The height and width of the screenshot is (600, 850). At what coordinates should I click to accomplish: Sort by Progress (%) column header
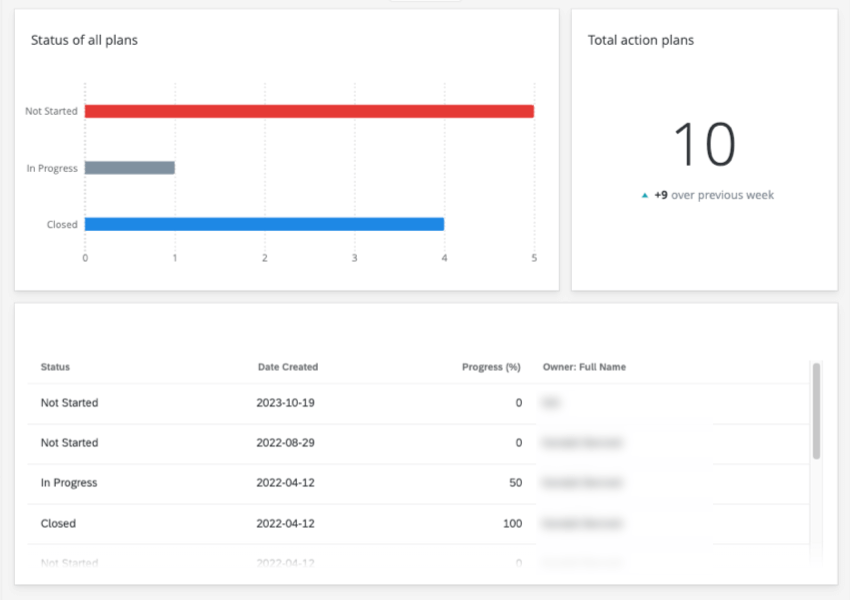pos(491,367)
